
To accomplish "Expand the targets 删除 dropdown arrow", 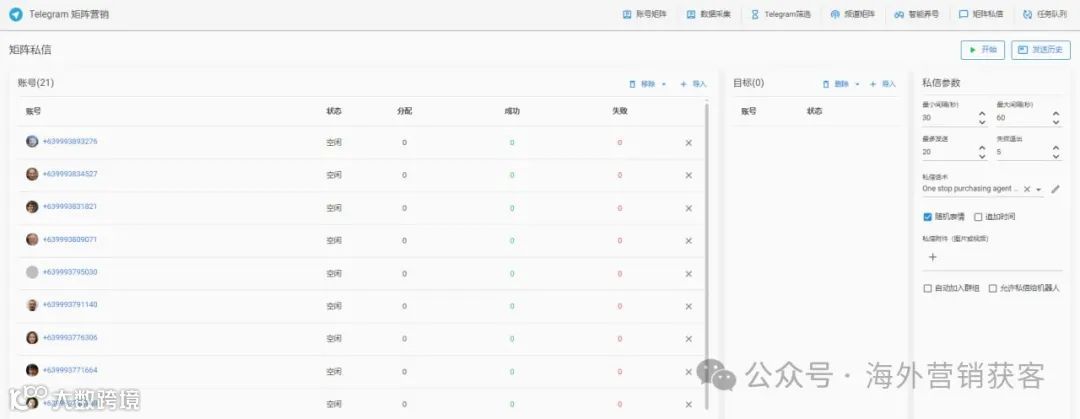I will click(858, 84).
